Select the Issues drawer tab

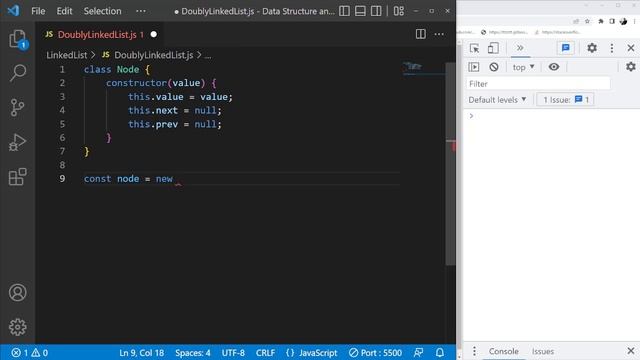point(542,351)
